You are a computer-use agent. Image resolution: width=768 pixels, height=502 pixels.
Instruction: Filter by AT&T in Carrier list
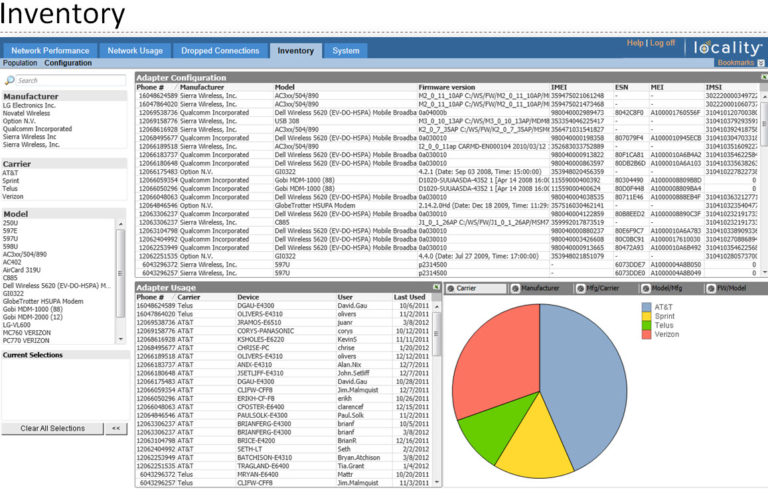point(10,173)
